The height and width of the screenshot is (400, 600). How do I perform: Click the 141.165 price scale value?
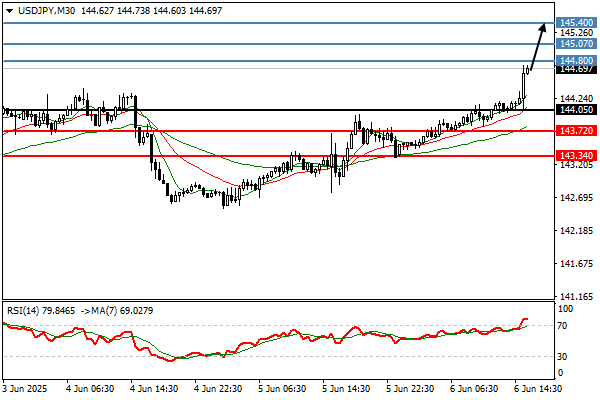point(576,297)
